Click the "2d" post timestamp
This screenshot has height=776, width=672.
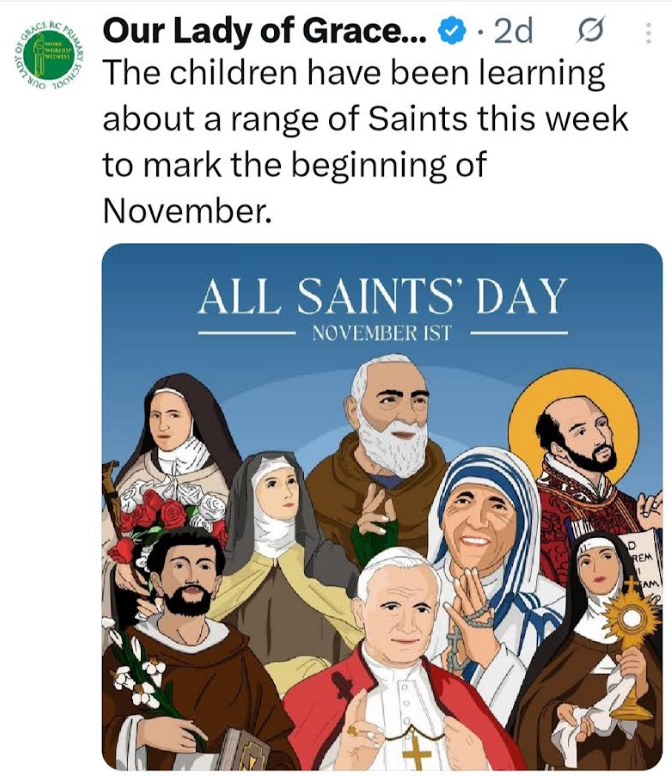tap(514, 32)
